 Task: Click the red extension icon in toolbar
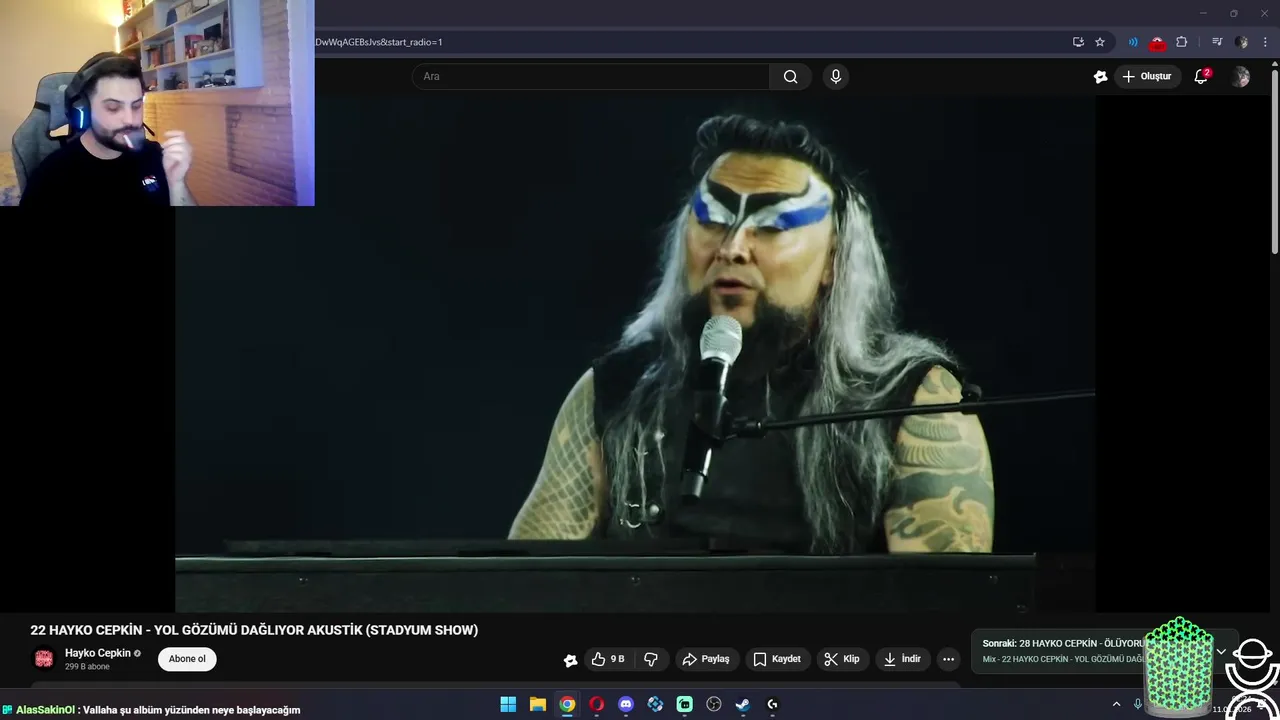(1157, 42)
